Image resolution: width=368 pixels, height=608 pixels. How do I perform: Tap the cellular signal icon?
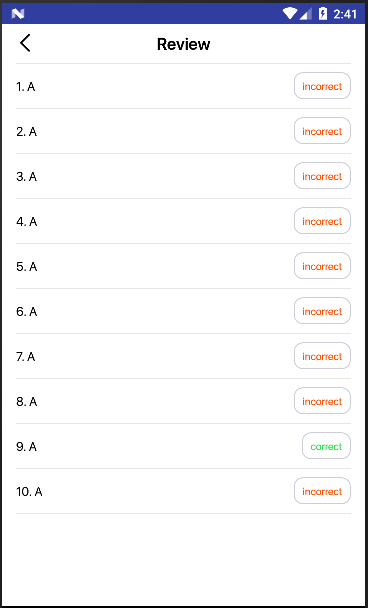click(306, 14)
